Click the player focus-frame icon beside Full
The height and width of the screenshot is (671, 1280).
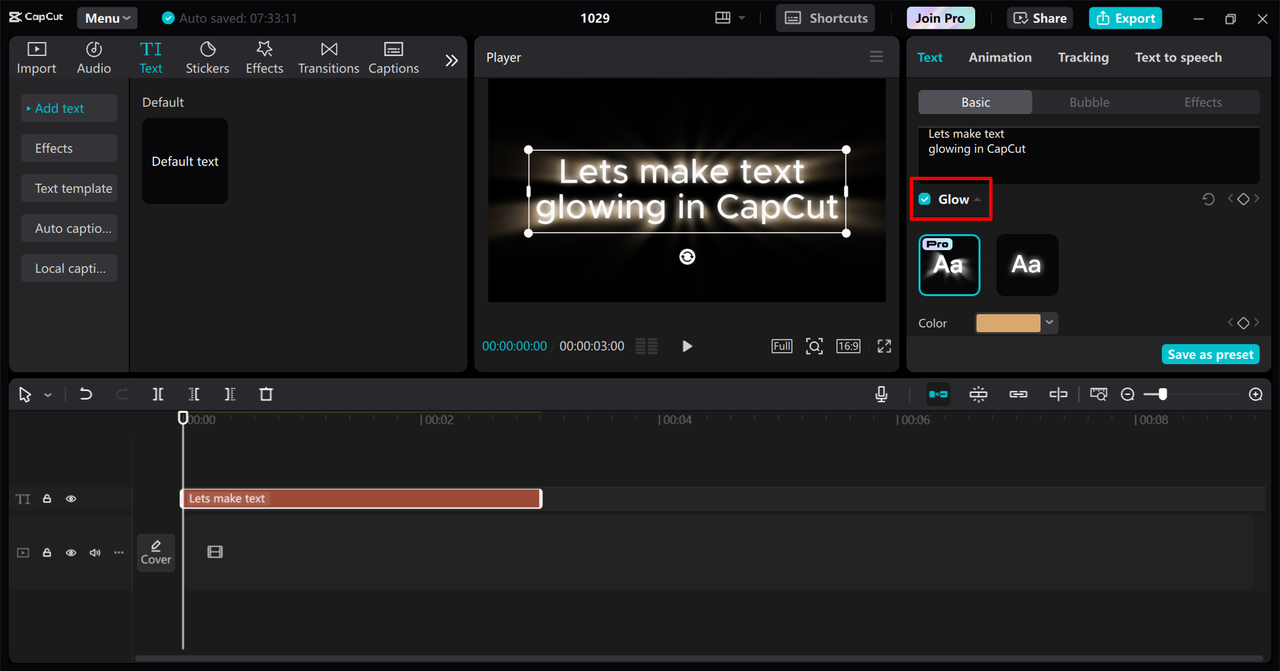click(x=815, y=346)
